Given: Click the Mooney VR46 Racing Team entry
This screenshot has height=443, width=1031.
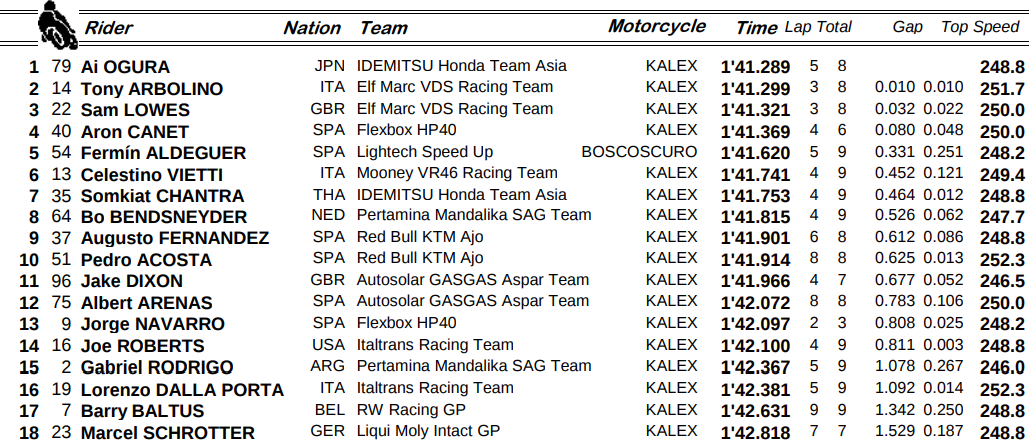Looking at the screenshot, I should (x=457, y=173).
